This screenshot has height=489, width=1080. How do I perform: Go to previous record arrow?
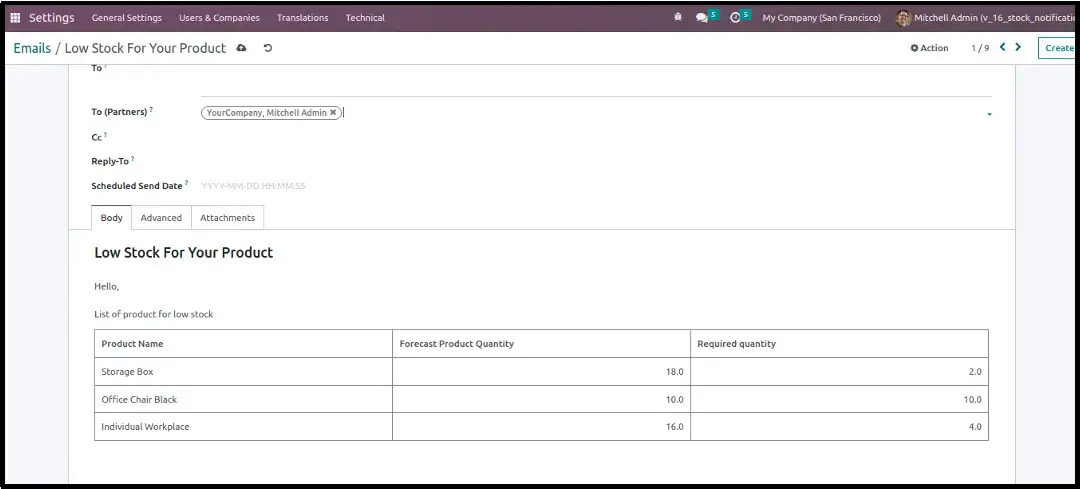[x=1003, y=48]
